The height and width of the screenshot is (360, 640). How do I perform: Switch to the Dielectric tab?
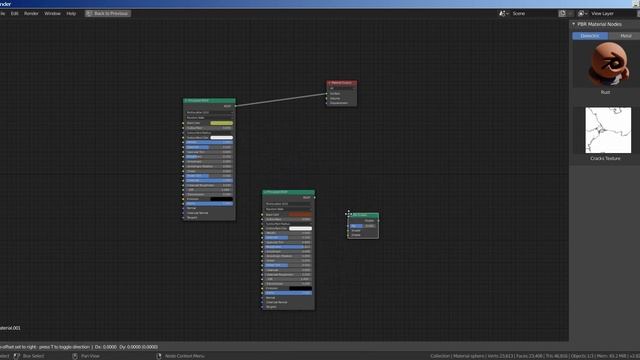[x=590, y=36]
